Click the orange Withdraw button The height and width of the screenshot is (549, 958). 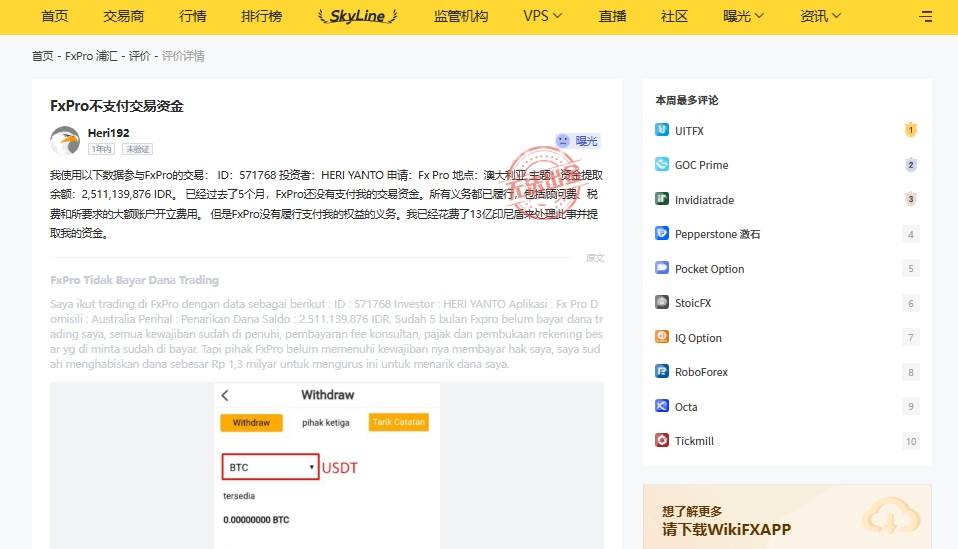coord(251,423)
